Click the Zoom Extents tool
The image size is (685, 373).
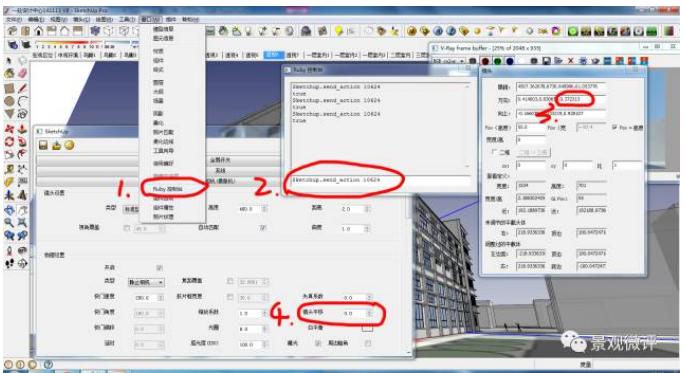[22, 223]
